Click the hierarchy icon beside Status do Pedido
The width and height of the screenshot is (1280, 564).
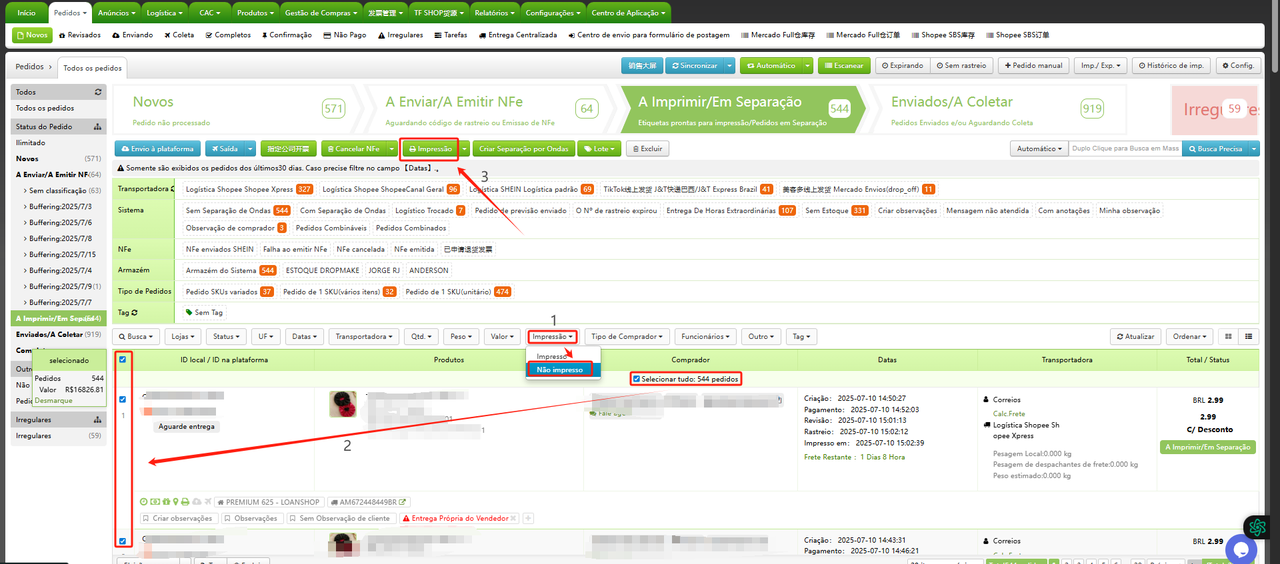(x=97, y=127)
